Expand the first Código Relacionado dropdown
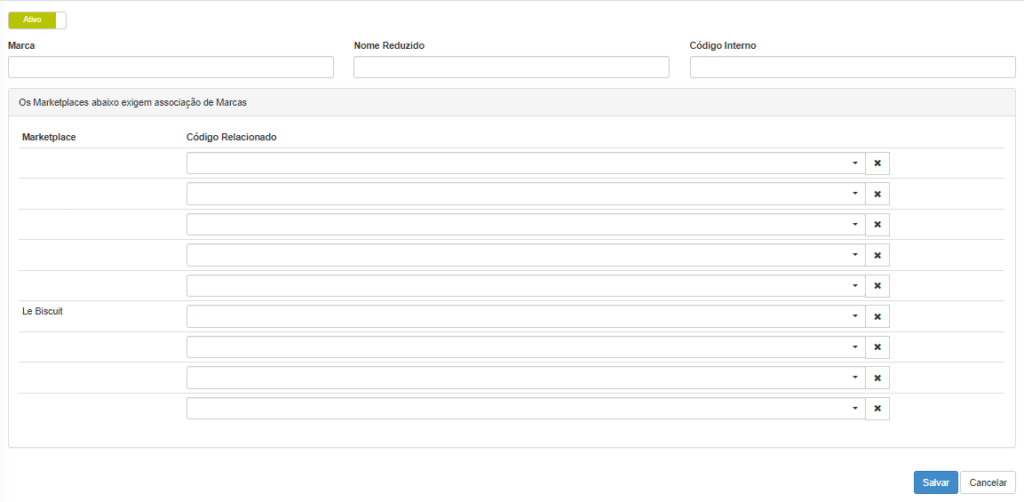The image size is (1024, 502). 526,163
